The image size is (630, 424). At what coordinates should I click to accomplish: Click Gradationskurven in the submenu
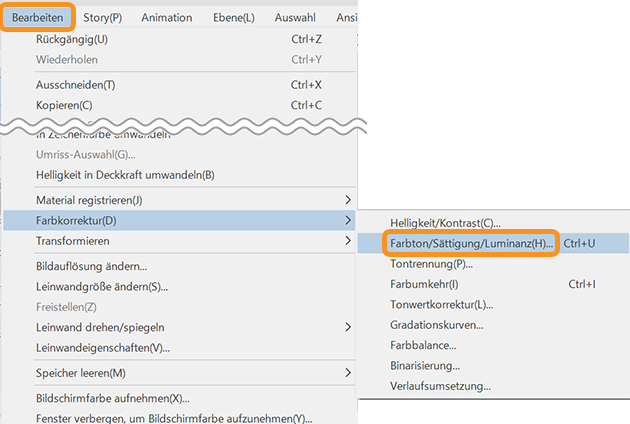pyautogui.click(x=437, y=325)
